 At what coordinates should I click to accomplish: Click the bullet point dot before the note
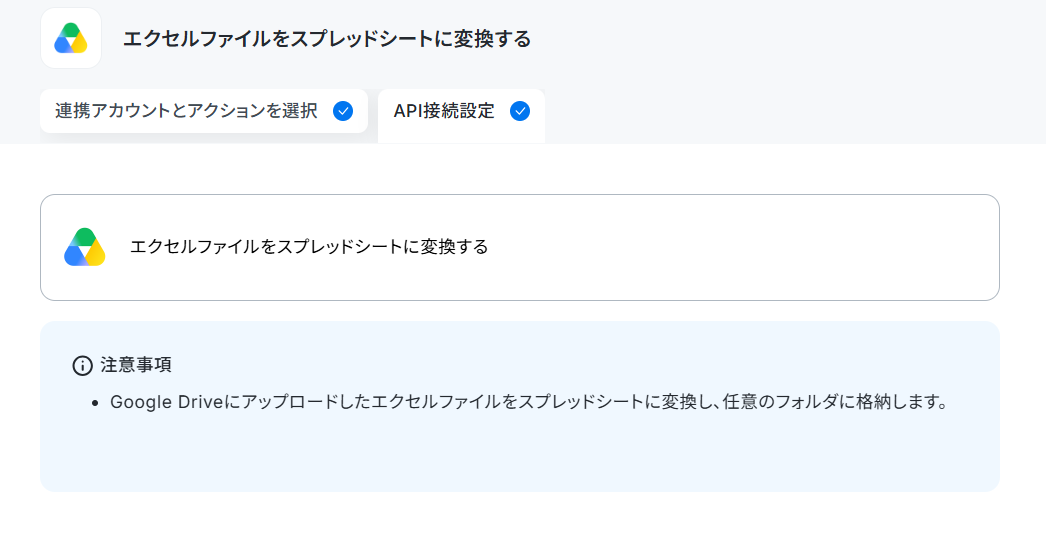(95, 403)
